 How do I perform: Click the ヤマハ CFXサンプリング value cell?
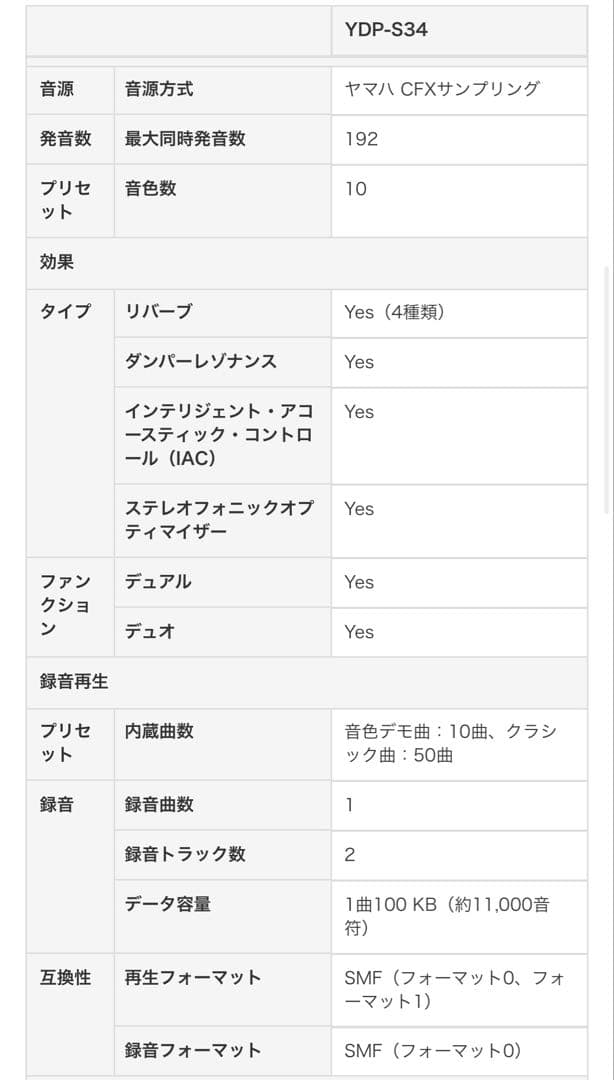point(442,89)
